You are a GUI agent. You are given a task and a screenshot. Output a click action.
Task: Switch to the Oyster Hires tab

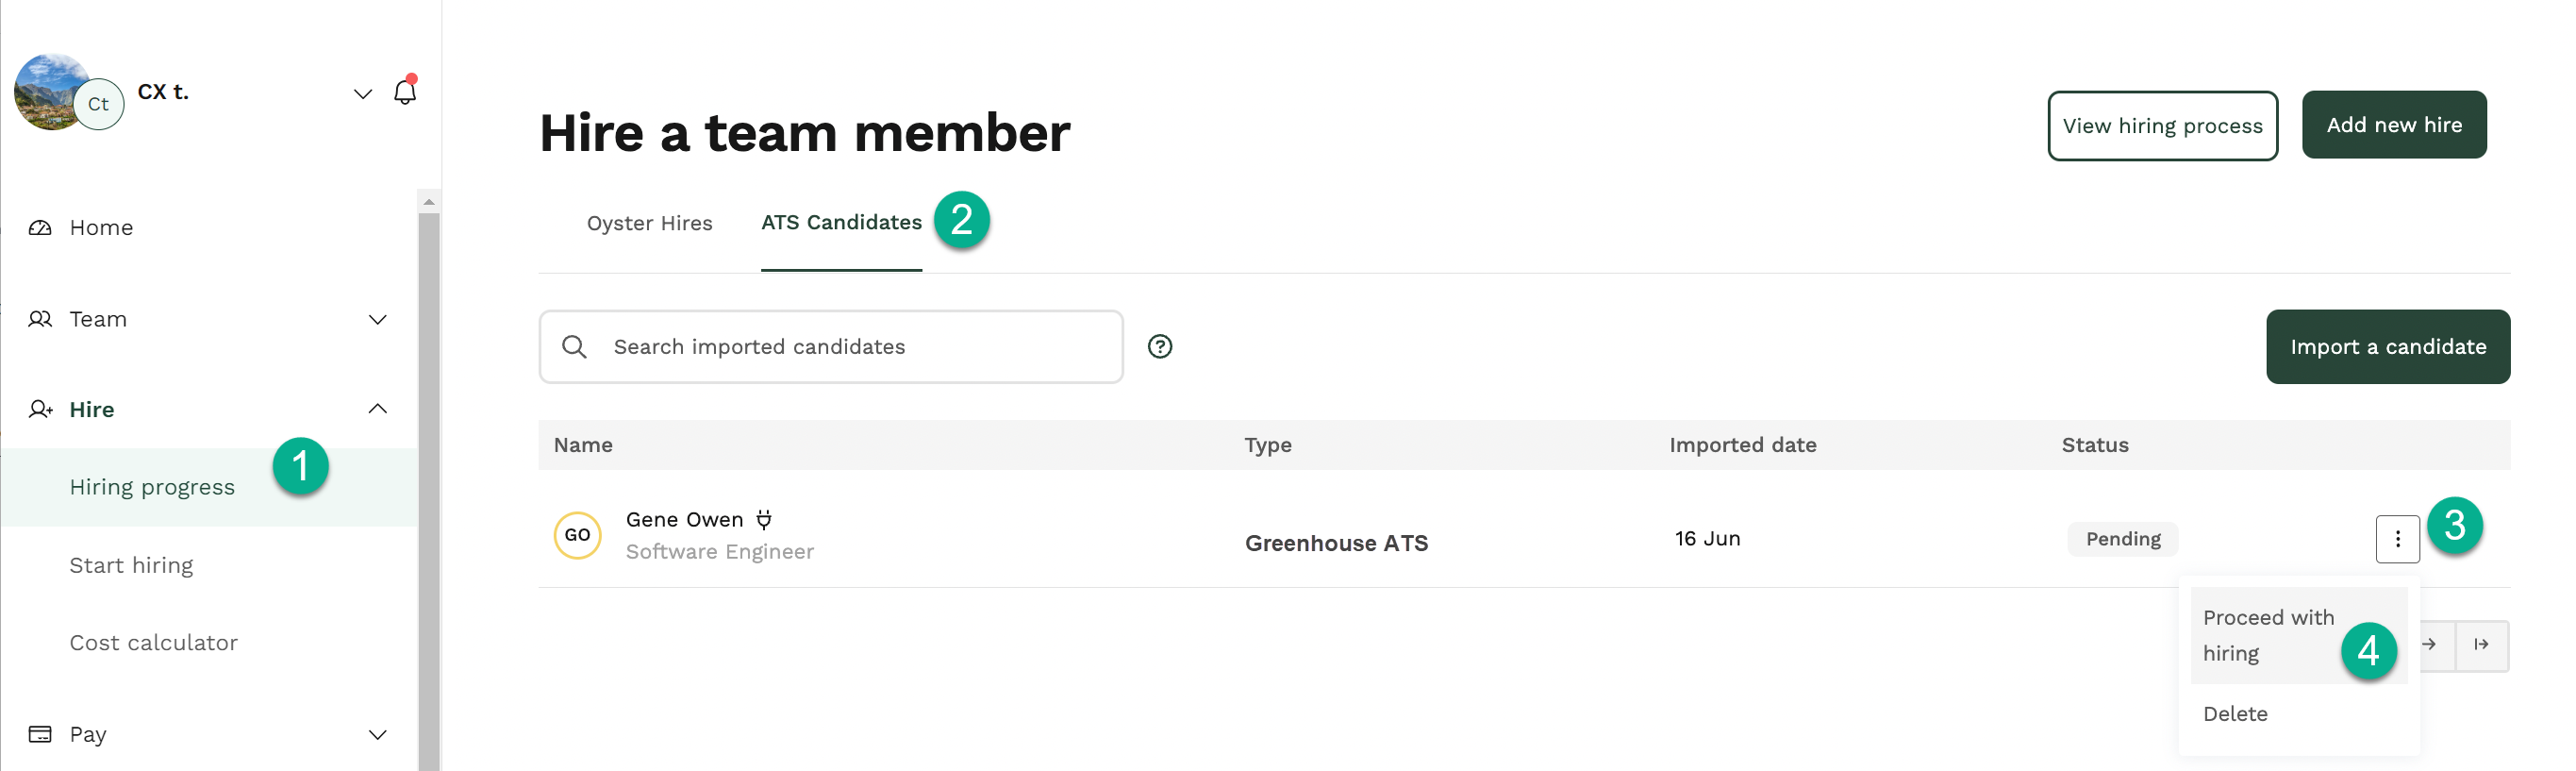tap(649, 223)
